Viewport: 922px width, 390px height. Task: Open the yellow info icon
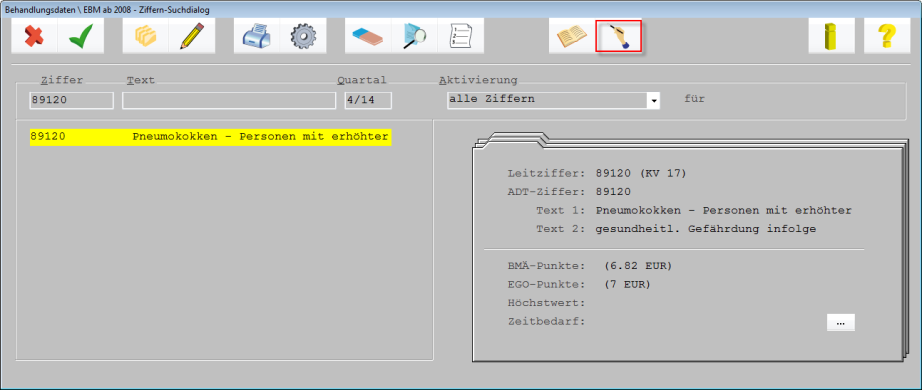coord(831,36)
